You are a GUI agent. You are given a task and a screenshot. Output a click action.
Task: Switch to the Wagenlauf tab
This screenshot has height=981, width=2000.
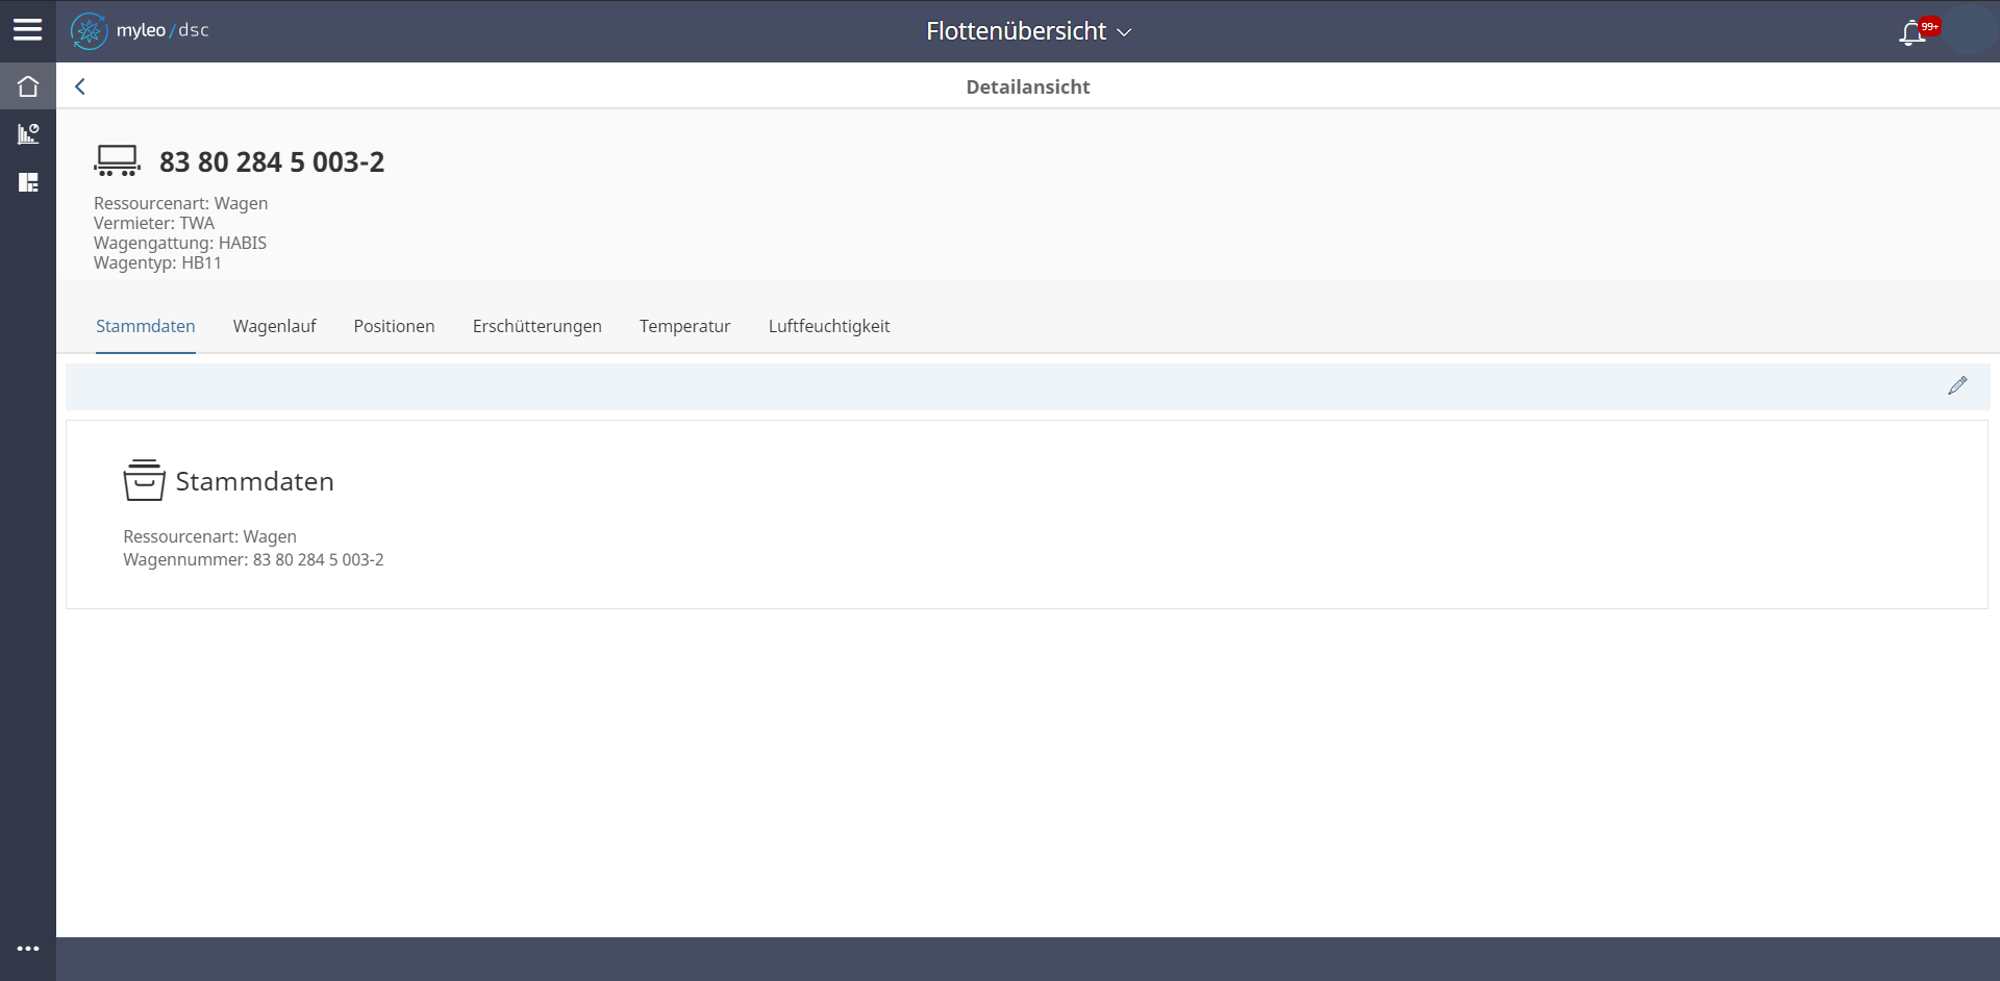click(x=274, y=326)
